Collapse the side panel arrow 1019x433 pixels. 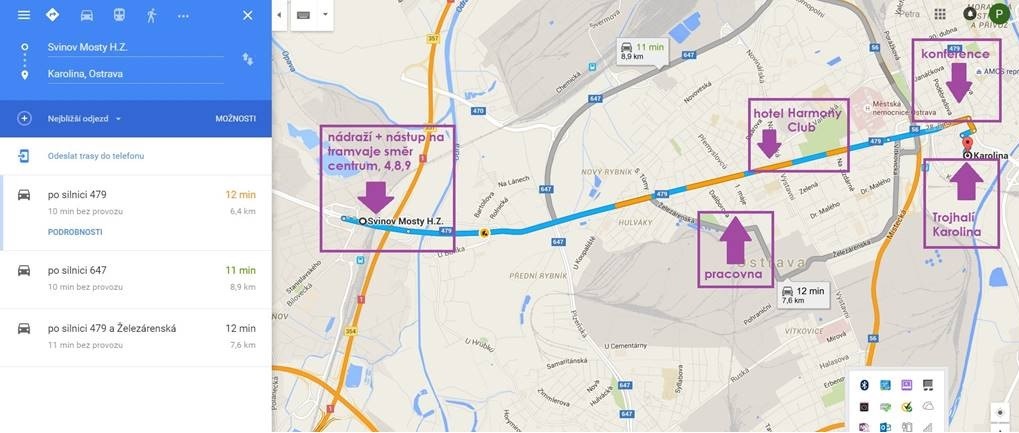tap(279, 14)
